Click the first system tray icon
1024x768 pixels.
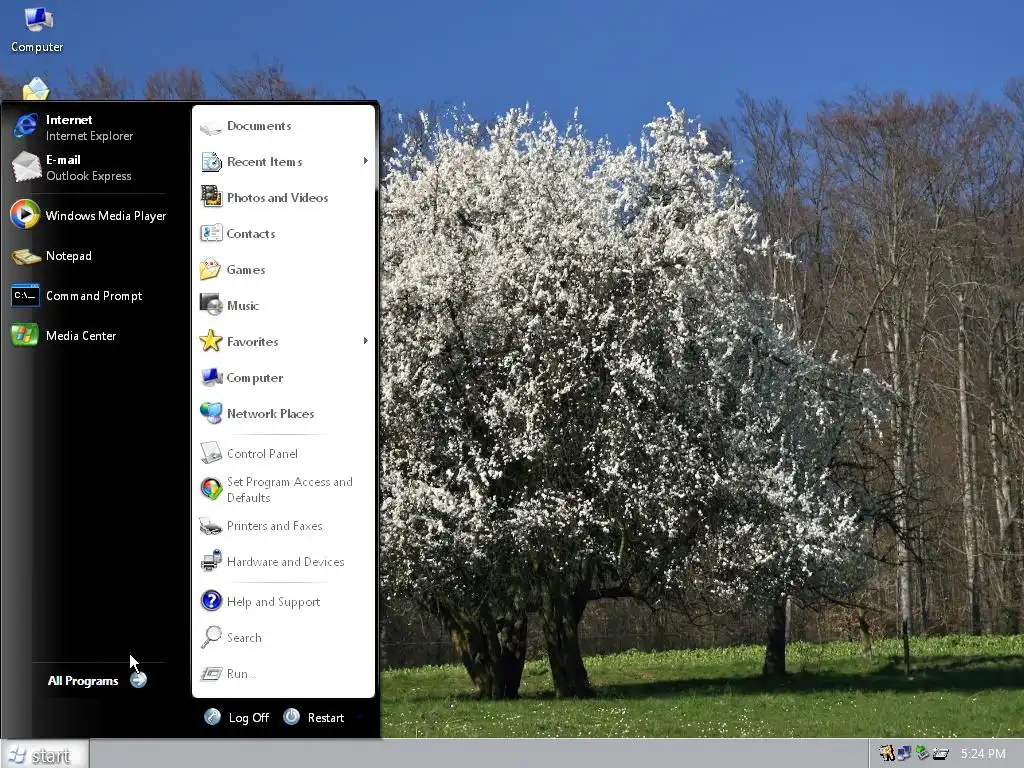(x=886, y=754)
